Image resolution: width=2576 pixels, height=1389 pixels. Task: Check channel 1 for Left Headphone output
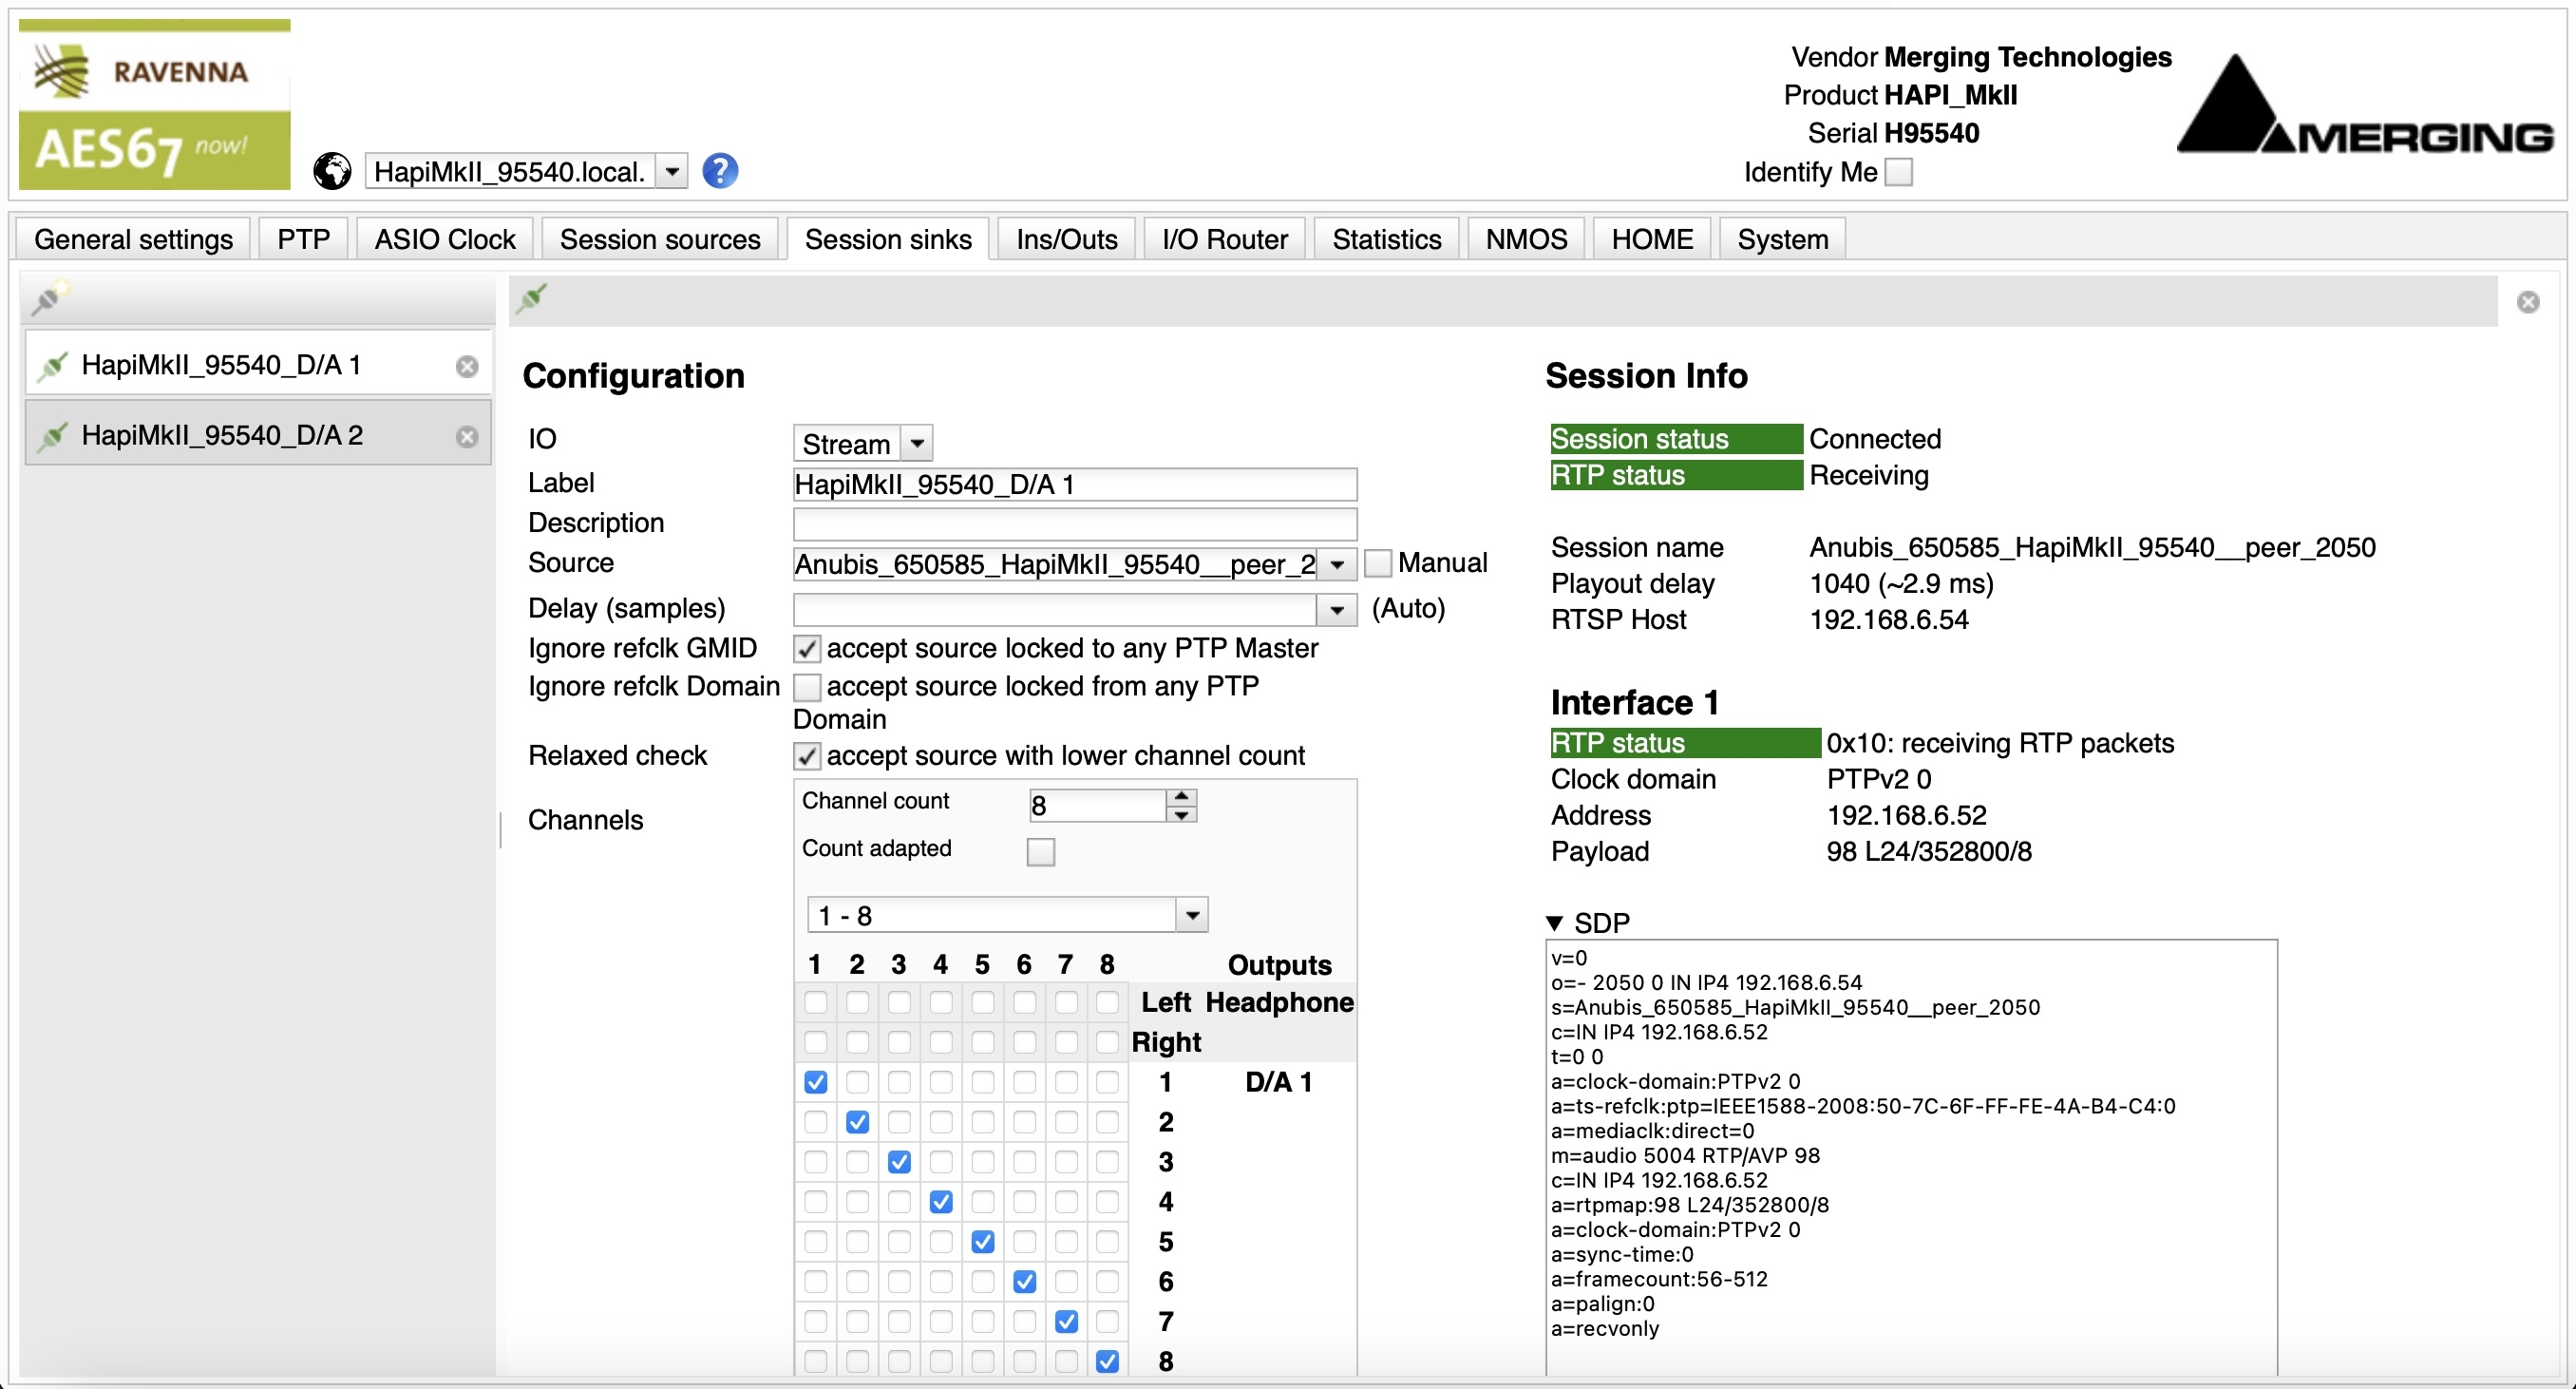tap(816, 1002)
